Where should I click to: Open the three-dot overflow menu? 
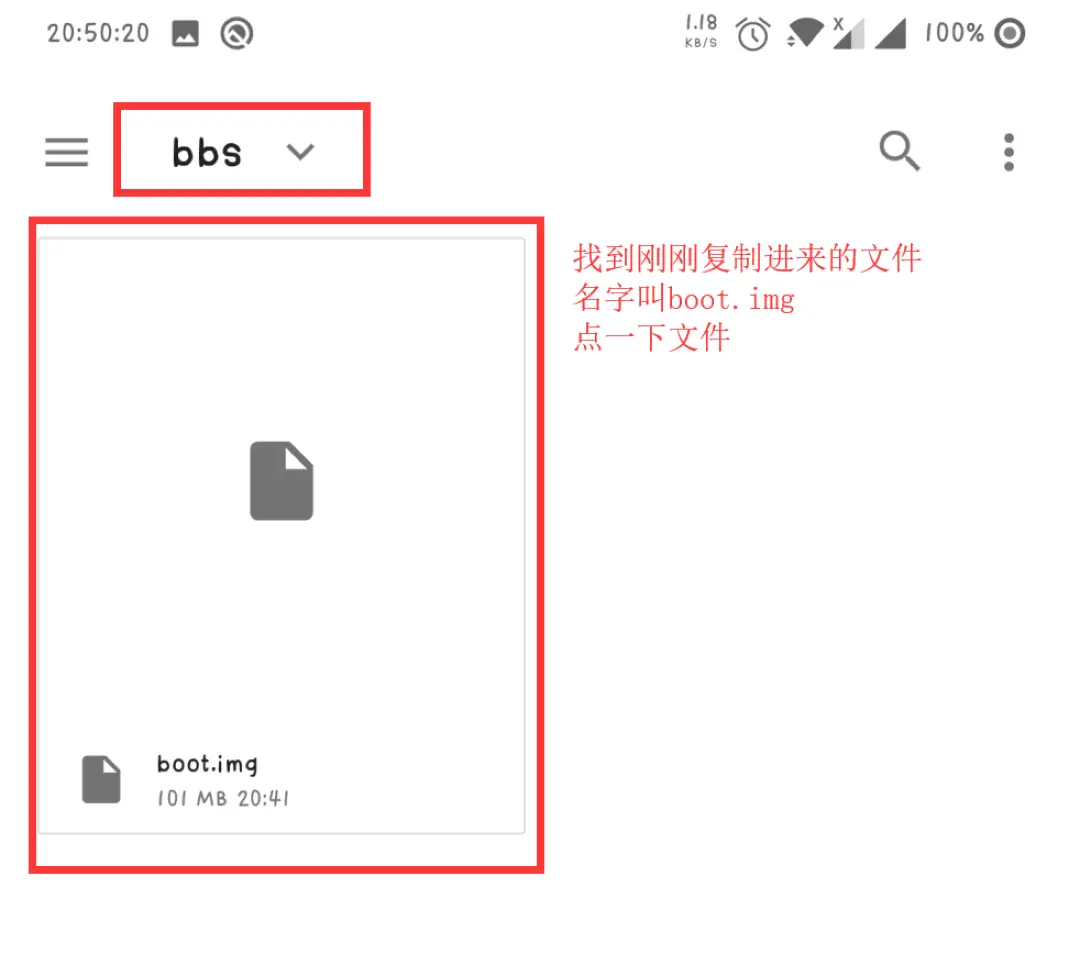[1008, 152]
